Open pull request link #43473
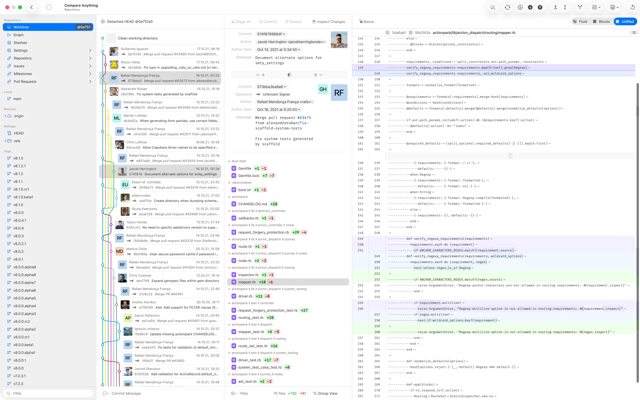The height and width of the screenshot is (400, 640). [304, 118]
